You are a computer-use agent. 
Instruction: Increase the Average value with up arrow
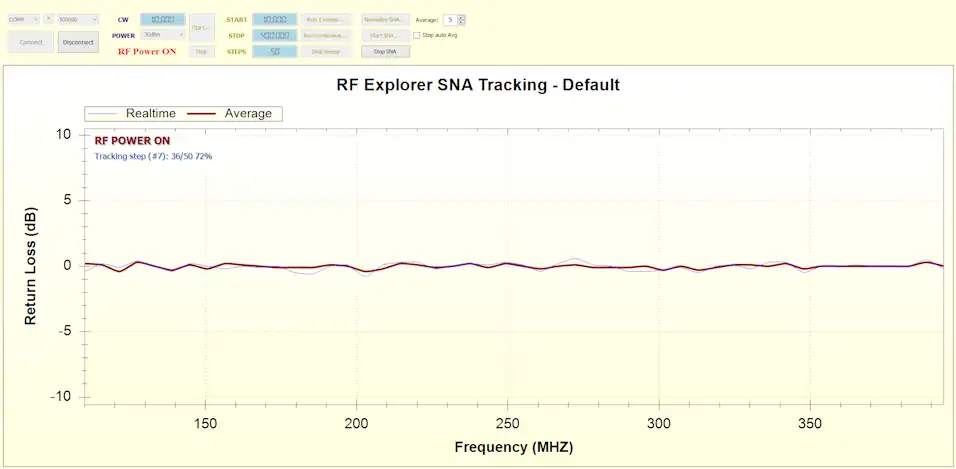click(461, 17)
